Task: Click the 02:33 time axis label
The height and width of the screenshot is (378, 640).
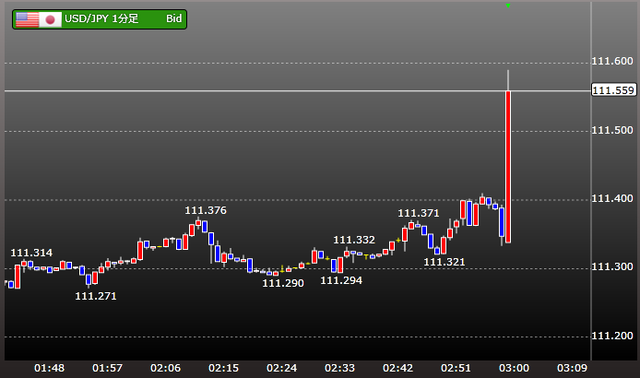Action: click(340, 368)
